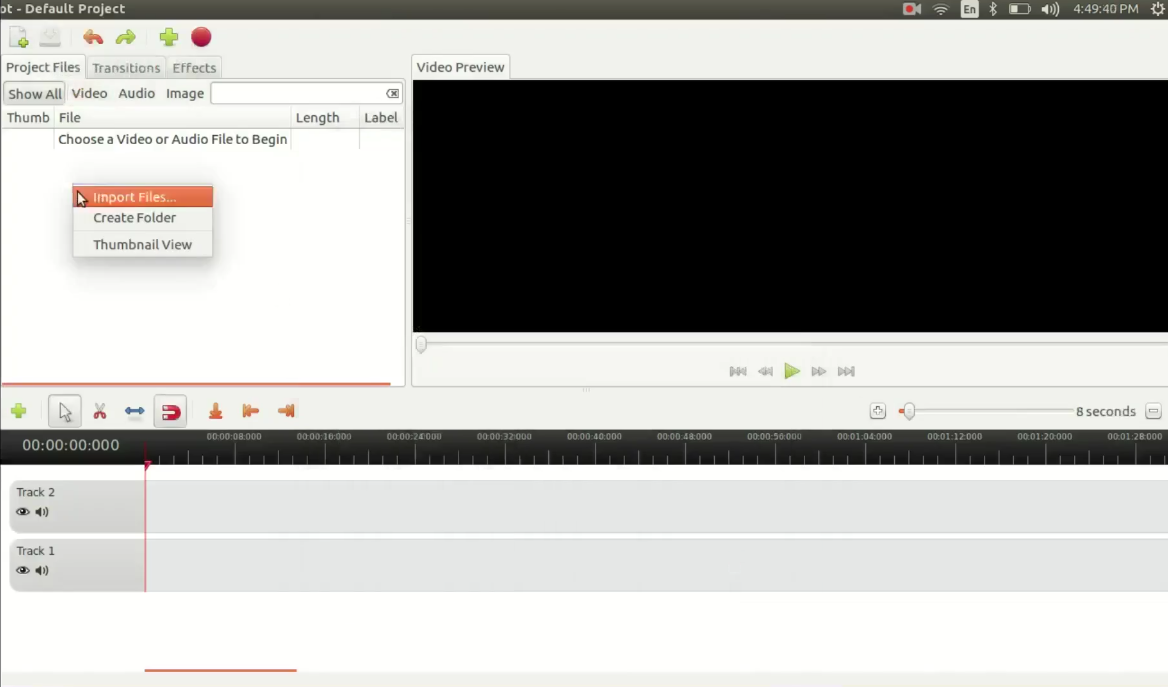Click the timeline horizontal scrollbar
Viewport: 1168px width, 687px height.
[220, 670]
